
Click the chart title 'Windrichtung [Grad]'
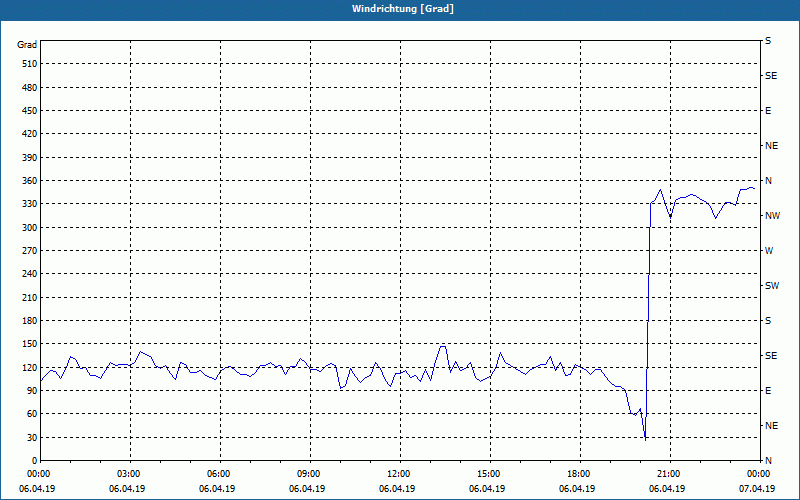click(403, 9)
